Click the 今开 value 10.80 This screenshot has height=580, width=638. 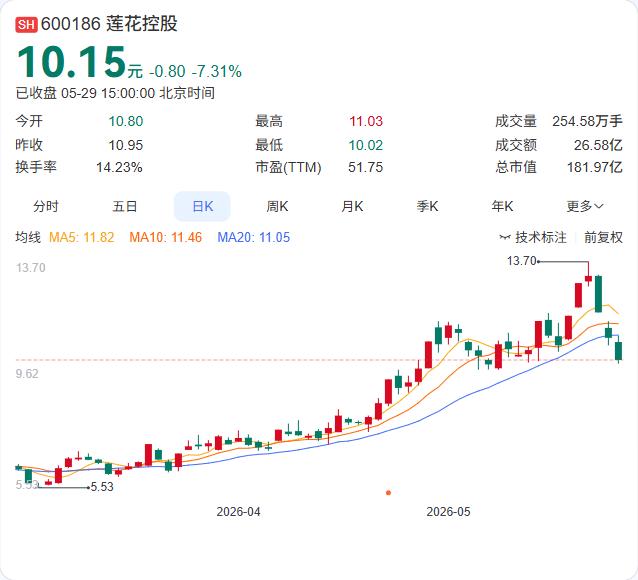tap(126, 121)
